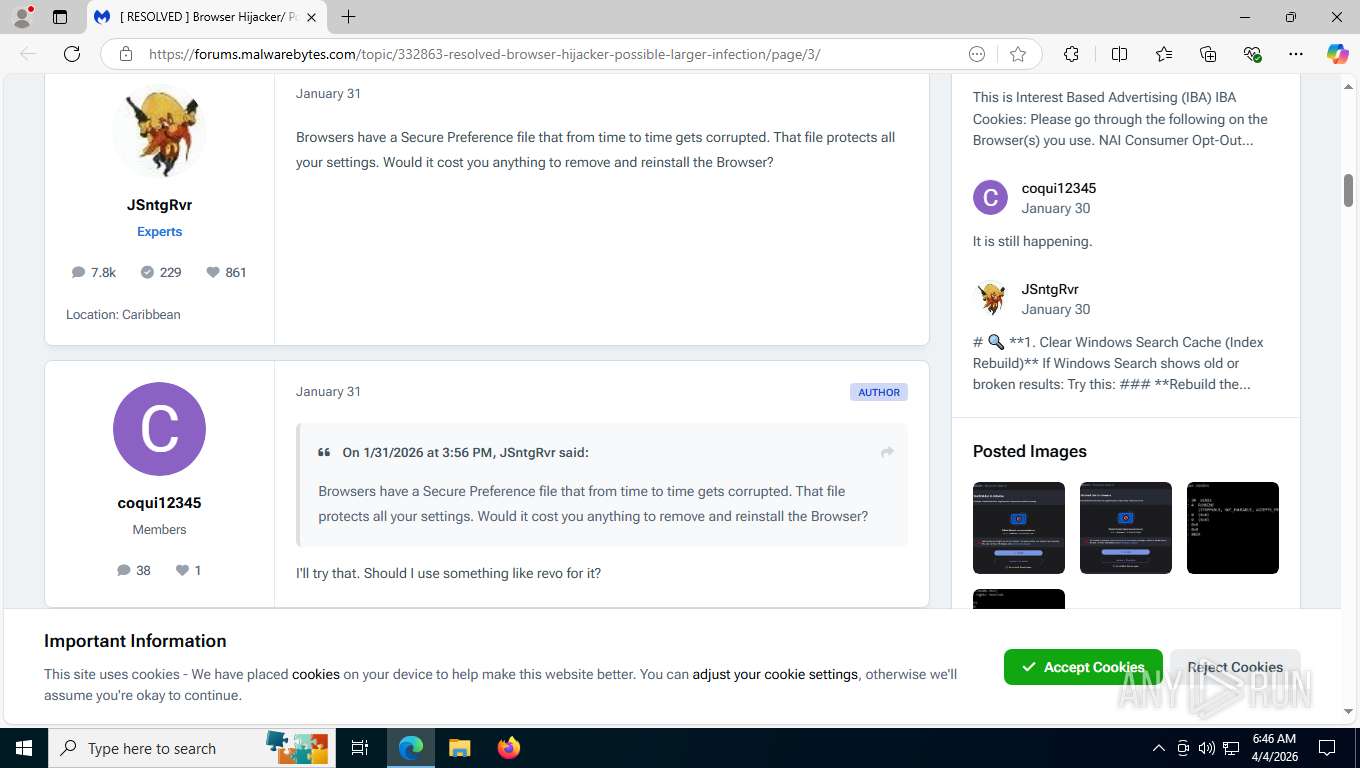View site information lock icon
Screen dimensions: 1360x768
(126, 54)
